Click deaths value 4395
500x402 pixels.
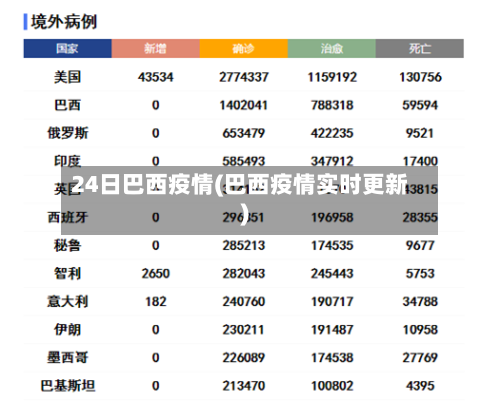[x=420, y=386]
